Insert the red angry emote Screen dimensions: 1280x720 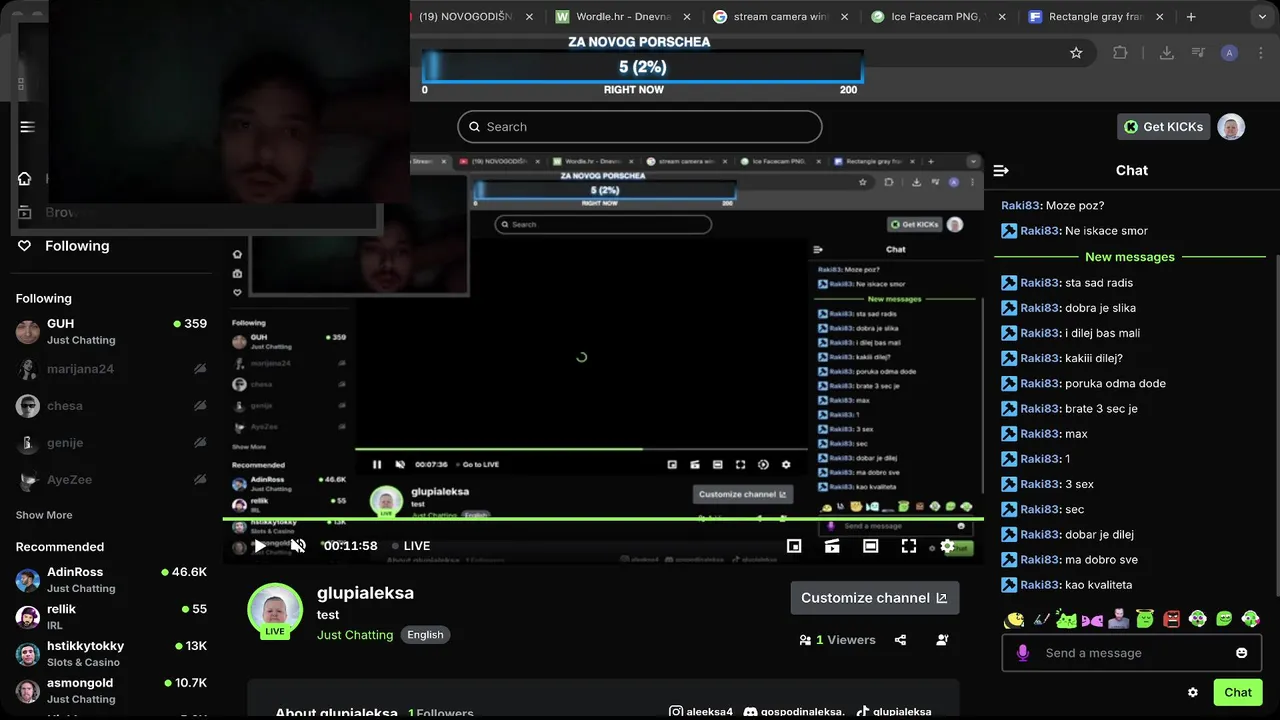coord(1172,620)
